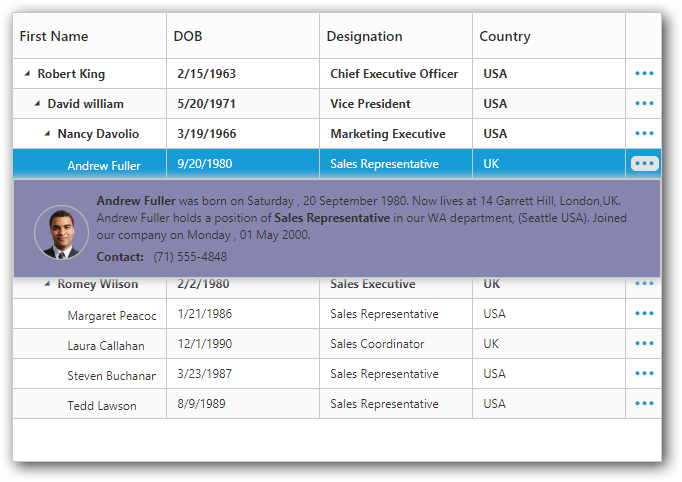Open the ellipsis menu in Tedd Lawson's row

(644, 403)
